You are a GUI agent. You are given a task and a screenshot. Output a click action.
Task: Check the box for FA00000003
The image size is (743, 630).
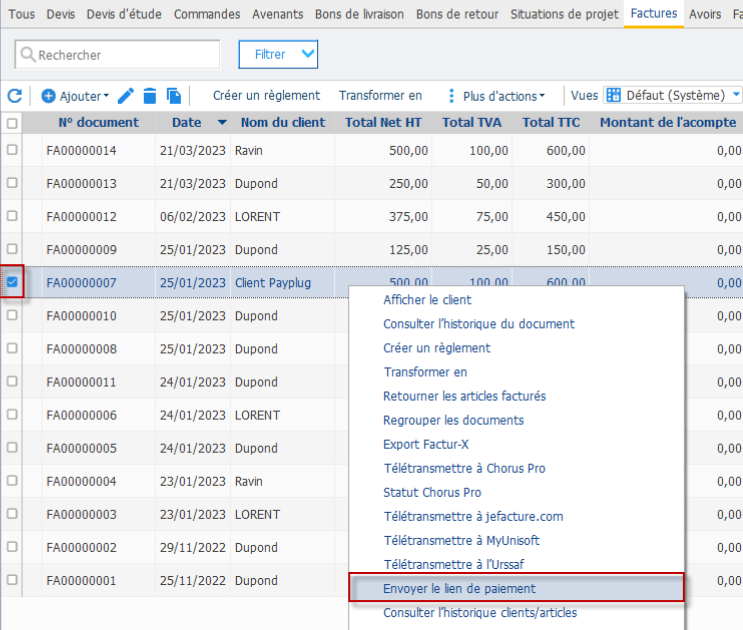tap(12, 514)
